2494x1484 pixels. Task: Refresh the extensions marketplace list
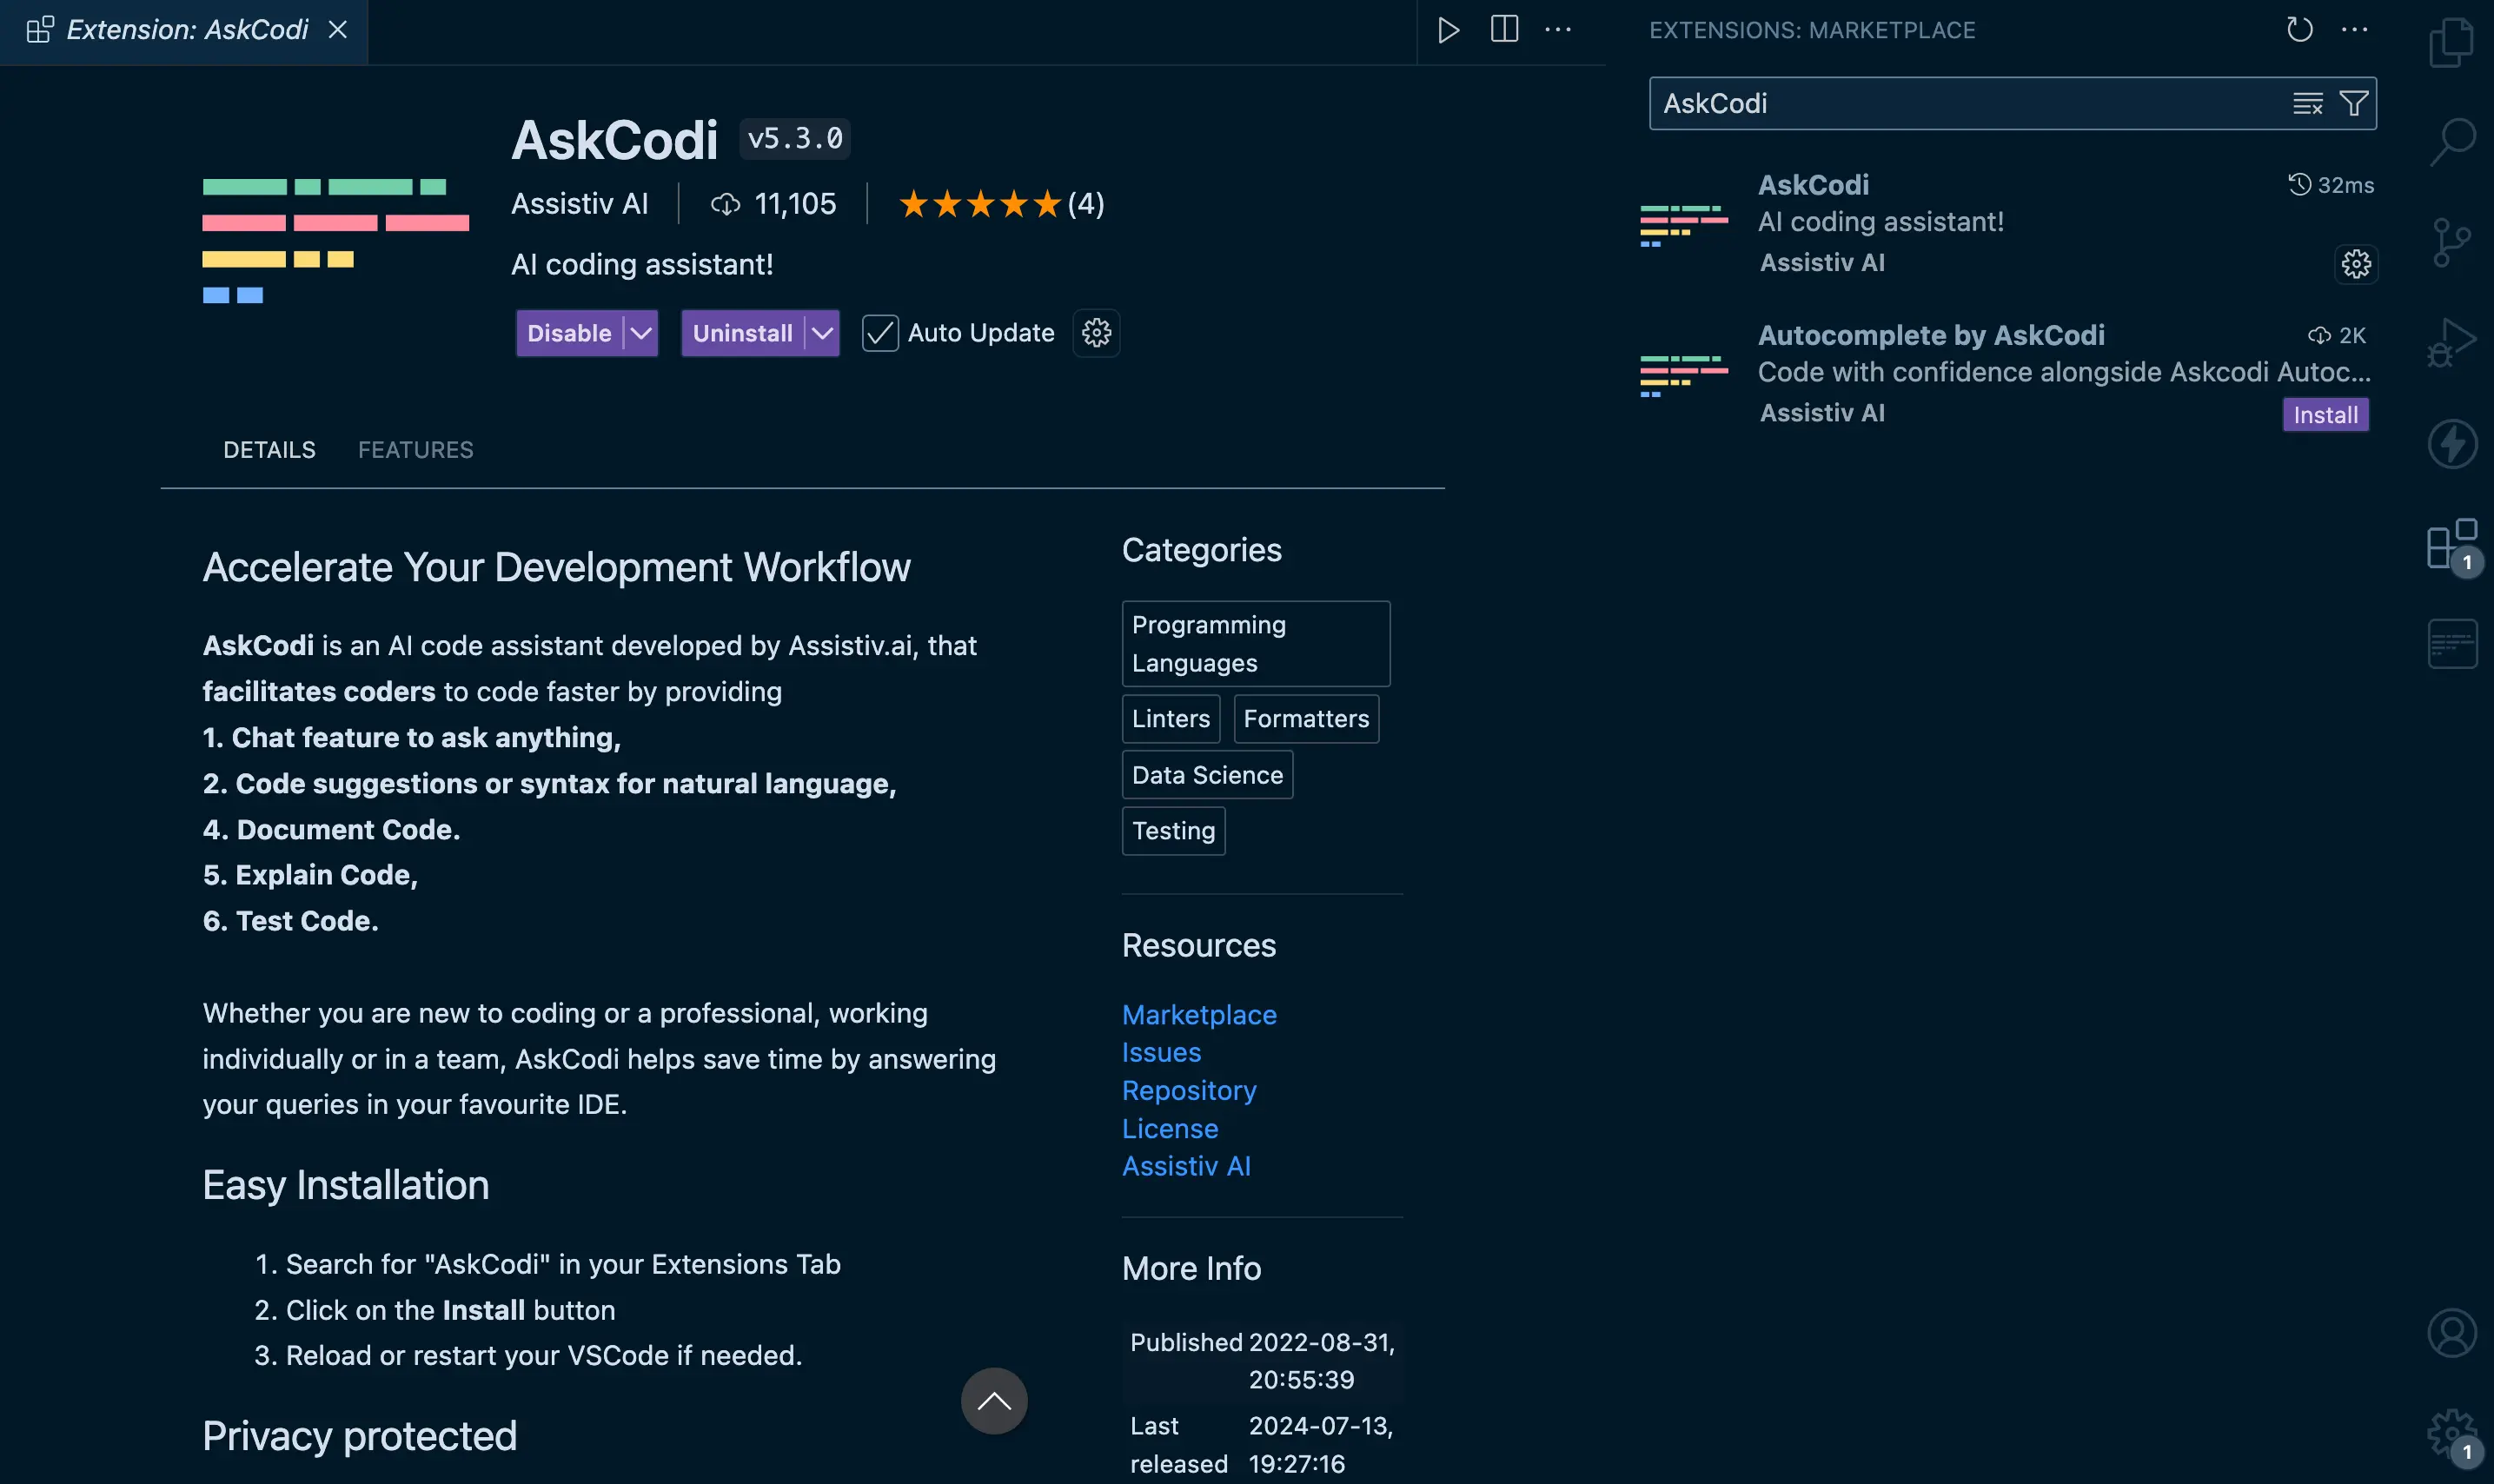2299,30
